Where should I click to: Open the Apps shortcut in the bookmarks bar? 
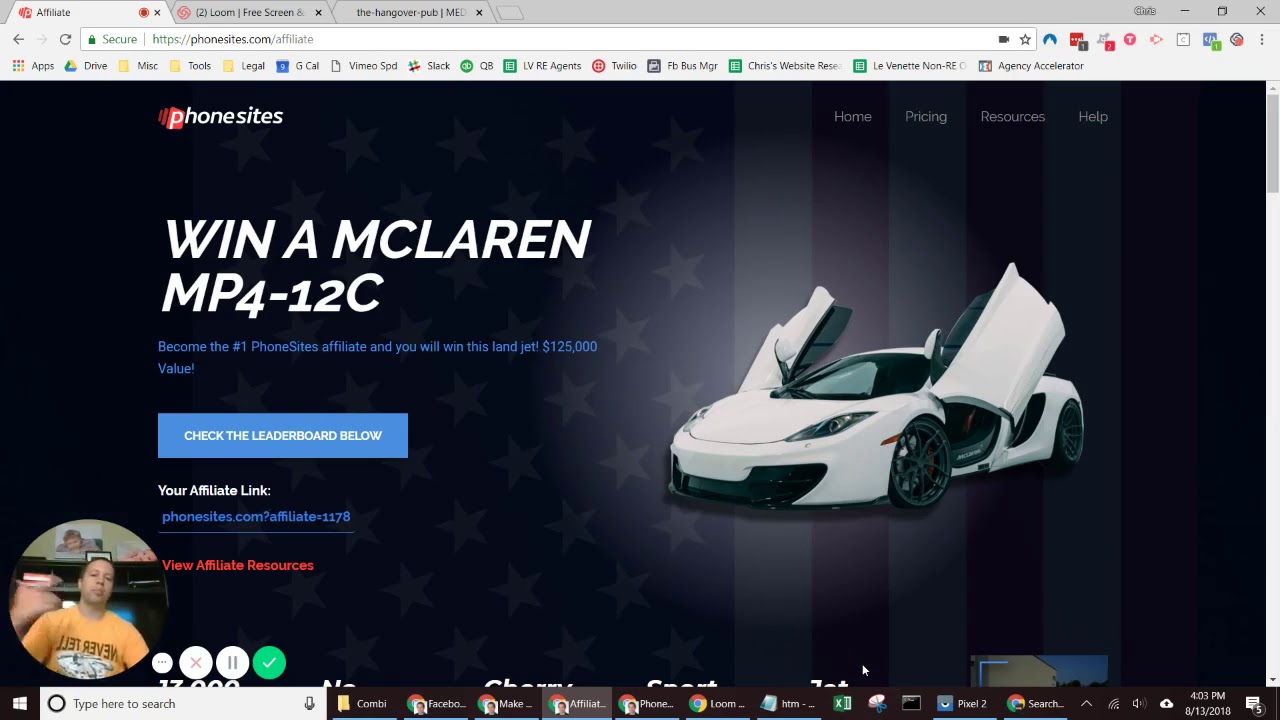[33, 66]
